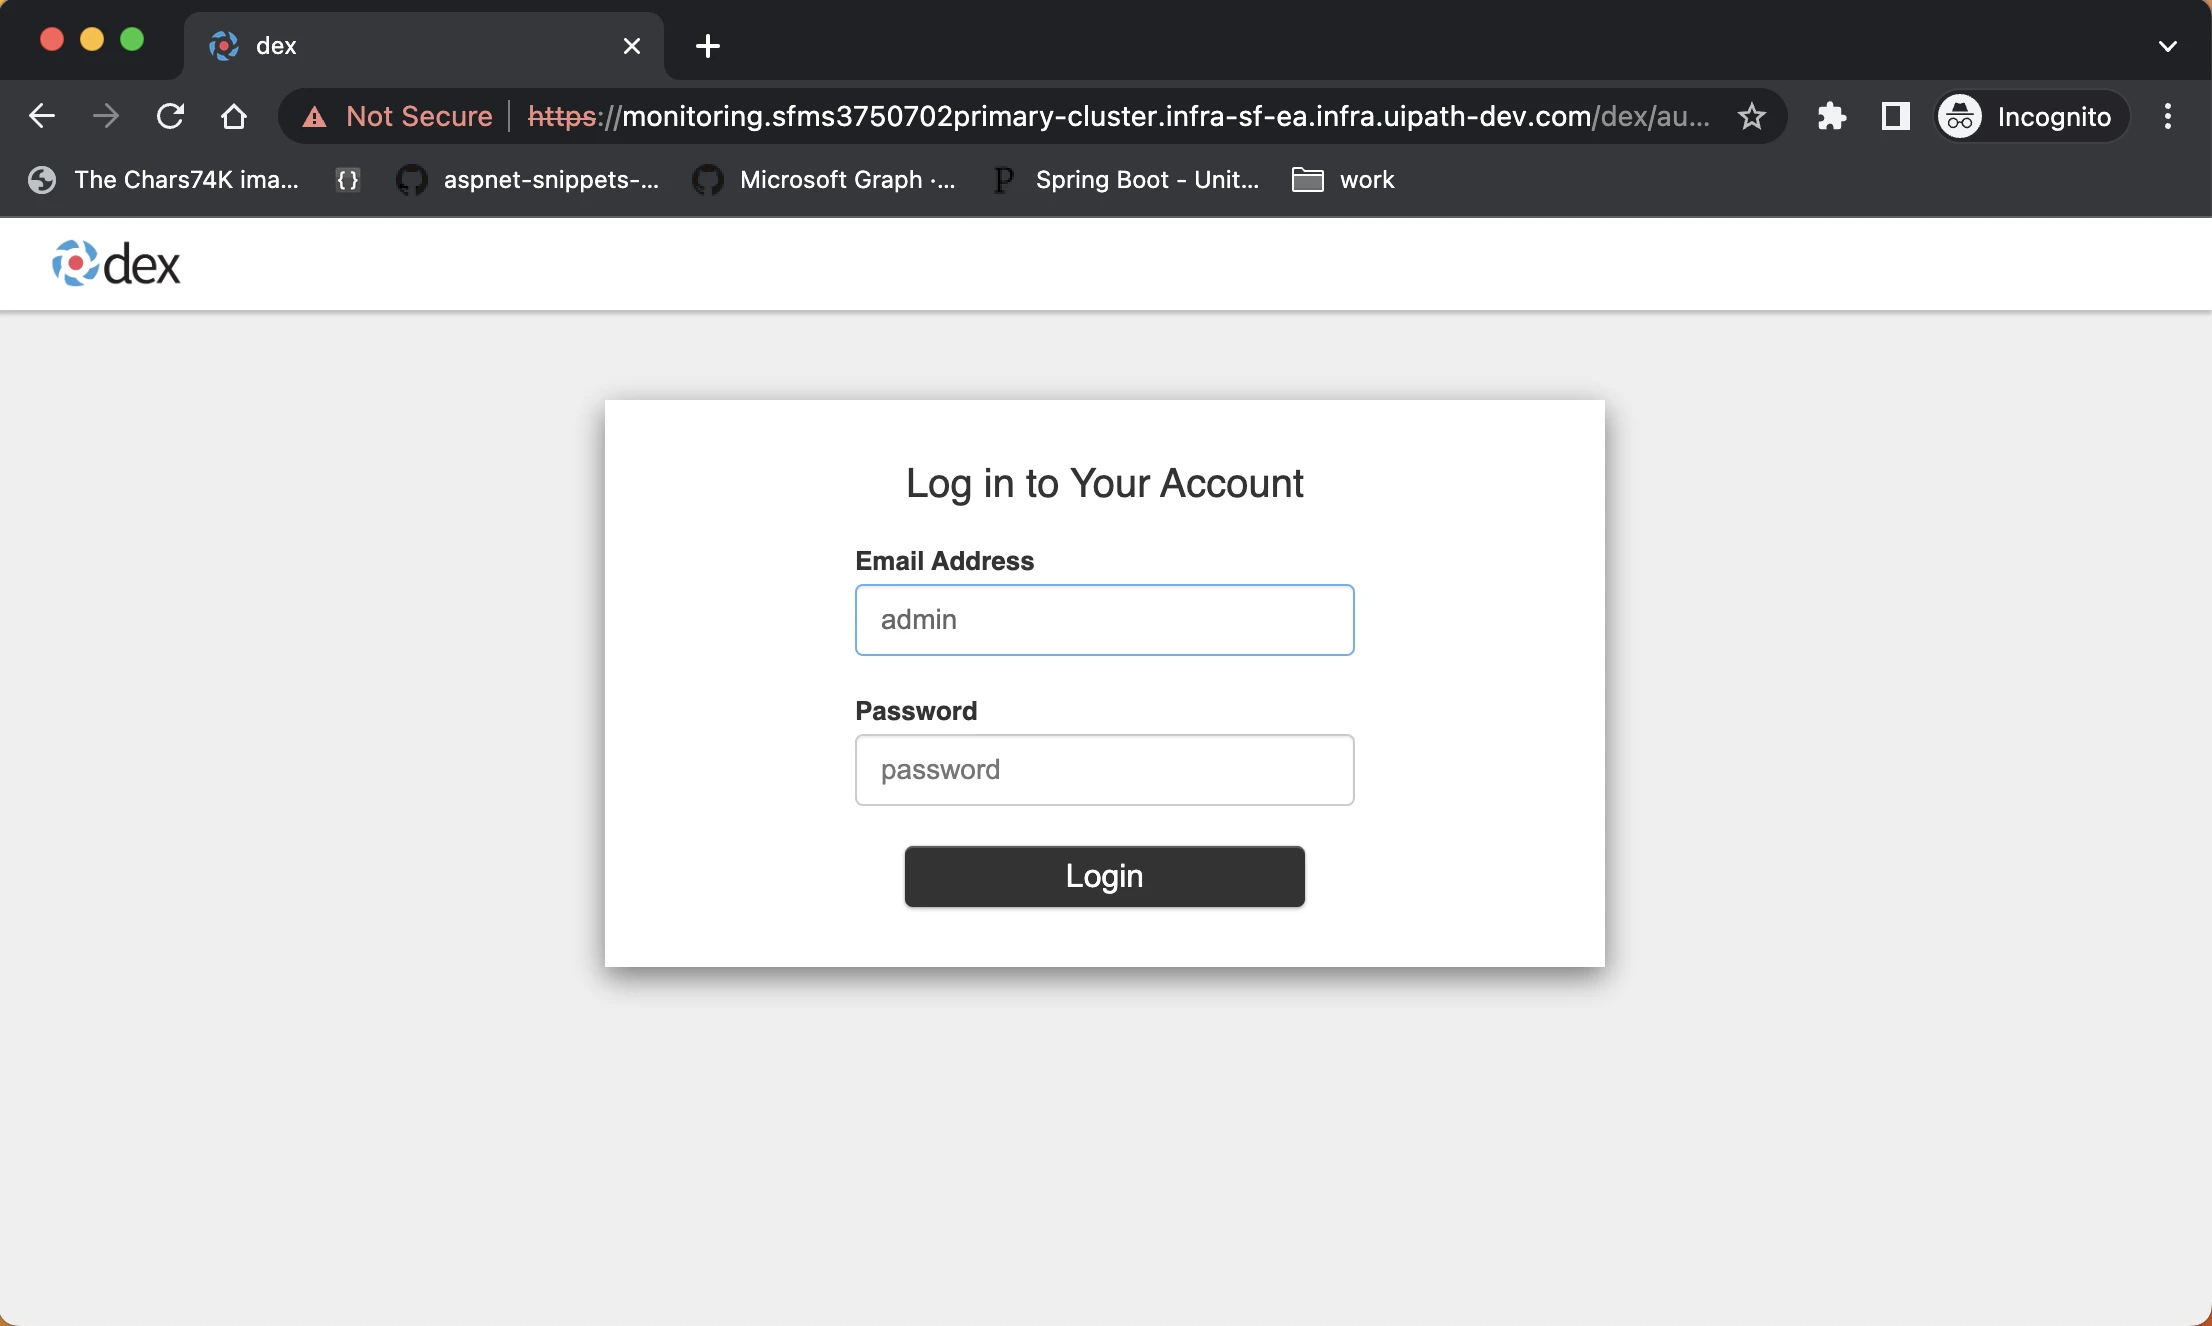Open a new tab with plus button
This screenshot has height=1326, width=2212.
coord(707,46)
